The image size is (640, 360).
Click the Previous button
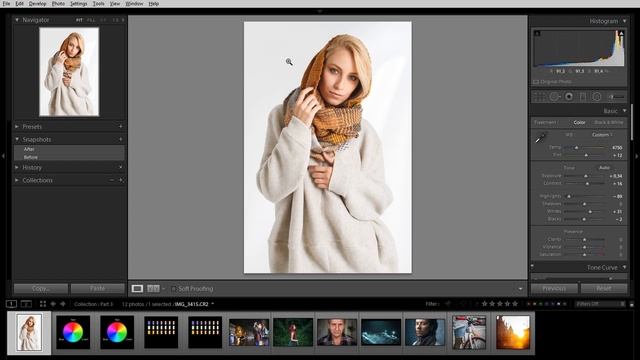(554, 289)
